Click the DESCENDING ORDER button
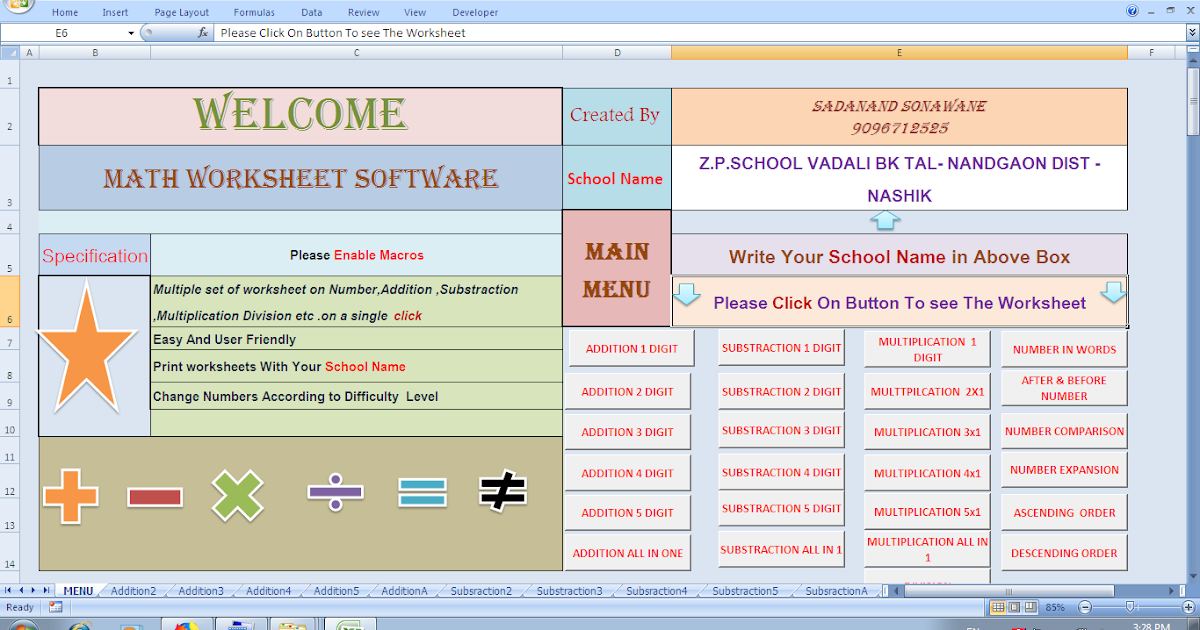This screenshot has height=630, width=1200. 1063,552
